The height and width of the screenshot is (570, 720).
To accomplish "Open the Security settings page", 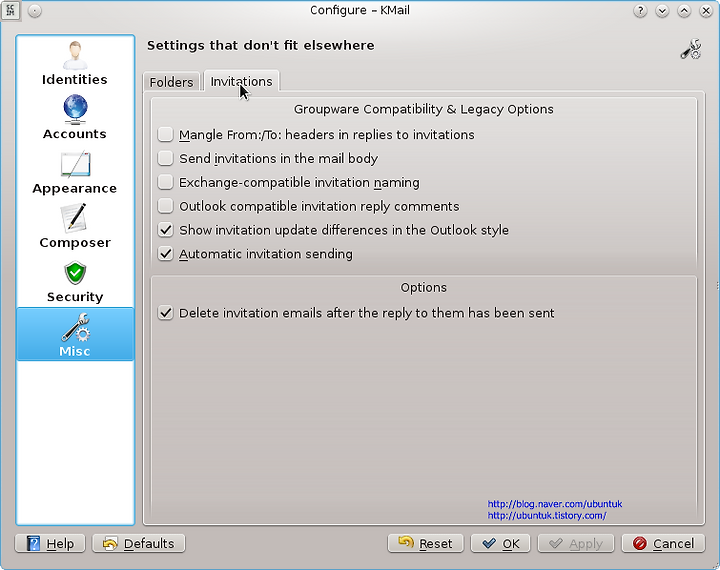I will (x=75, y=280).
